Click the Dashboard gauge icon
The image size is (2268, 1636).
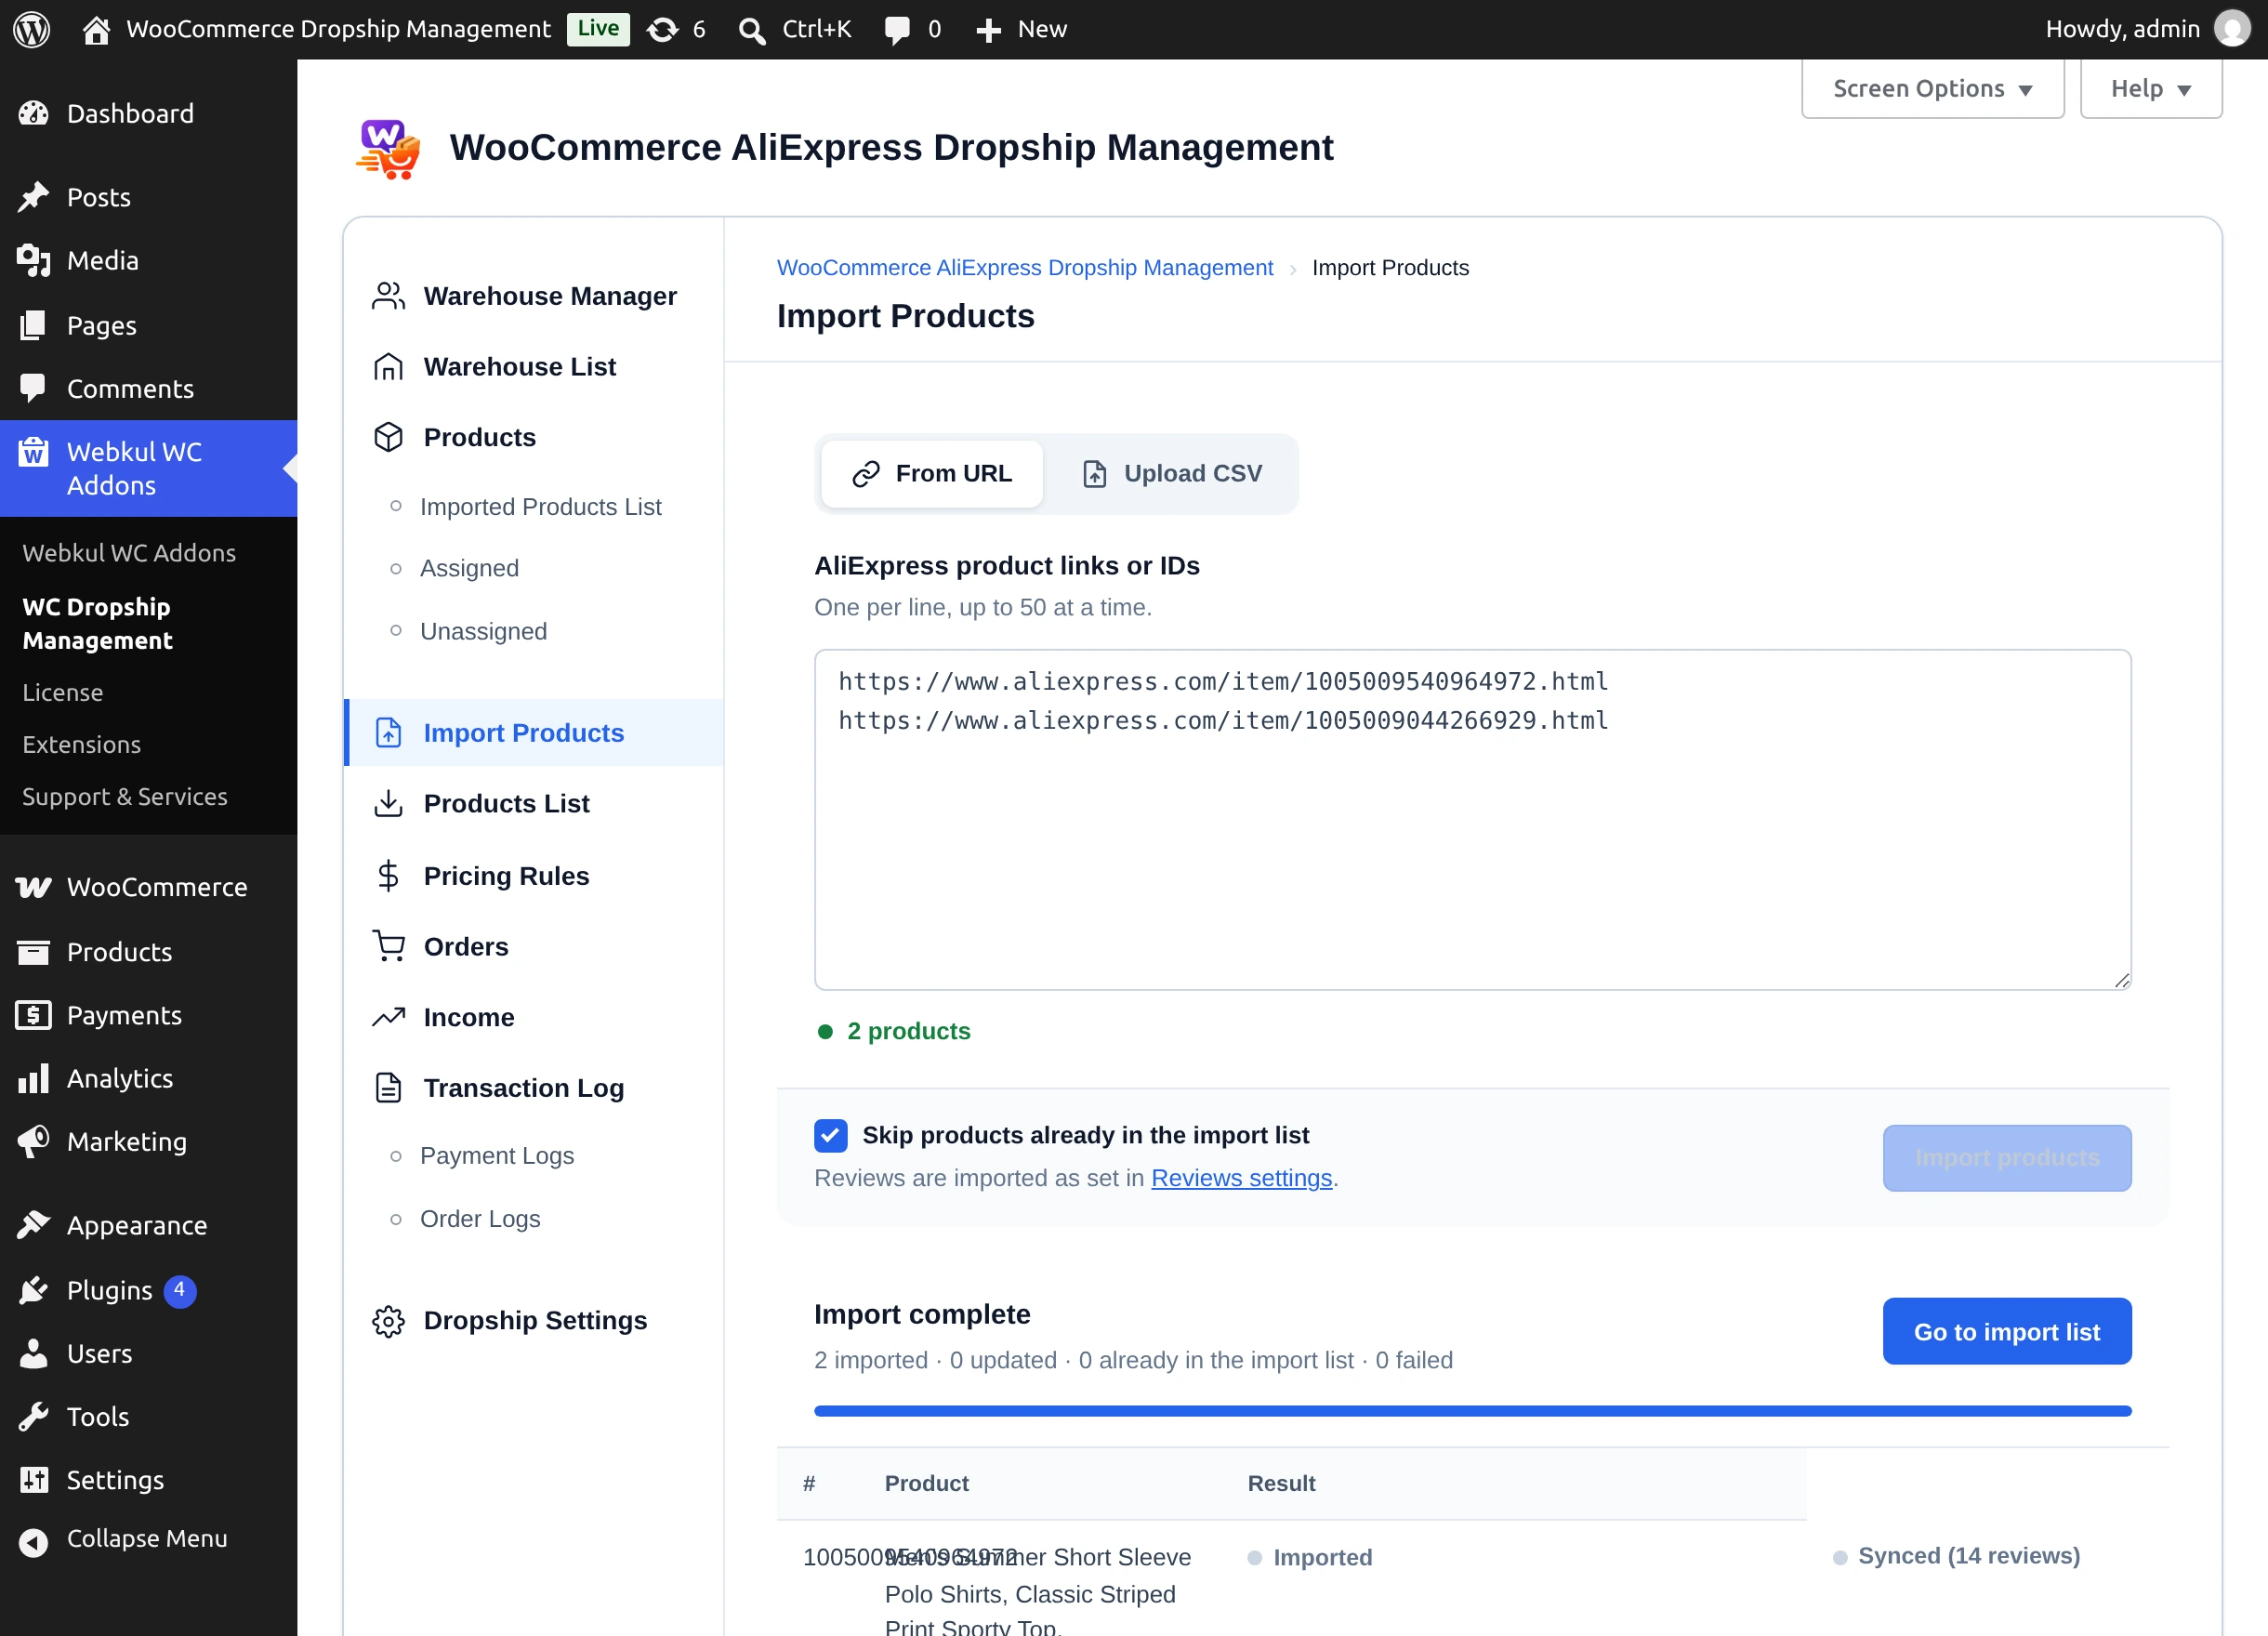[x=34, y=114]
